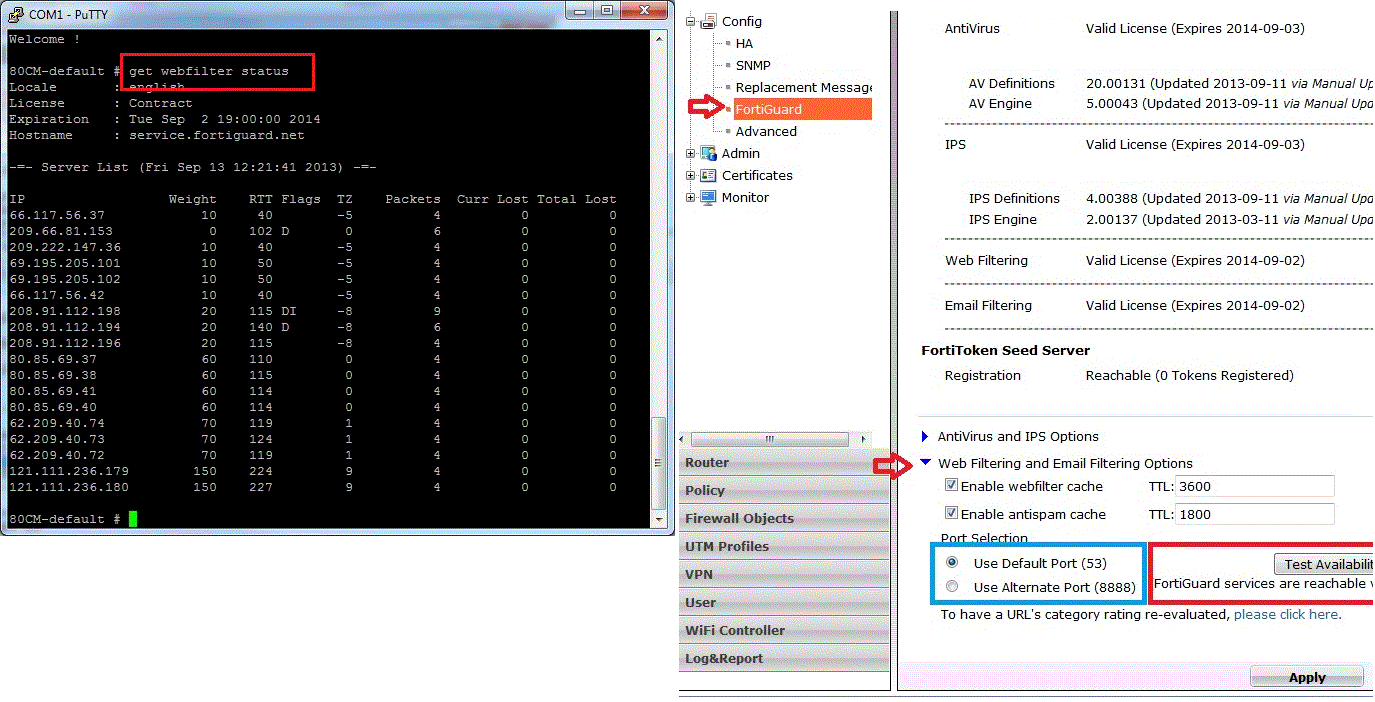Select Use Default Port (53)

point(952,563)
